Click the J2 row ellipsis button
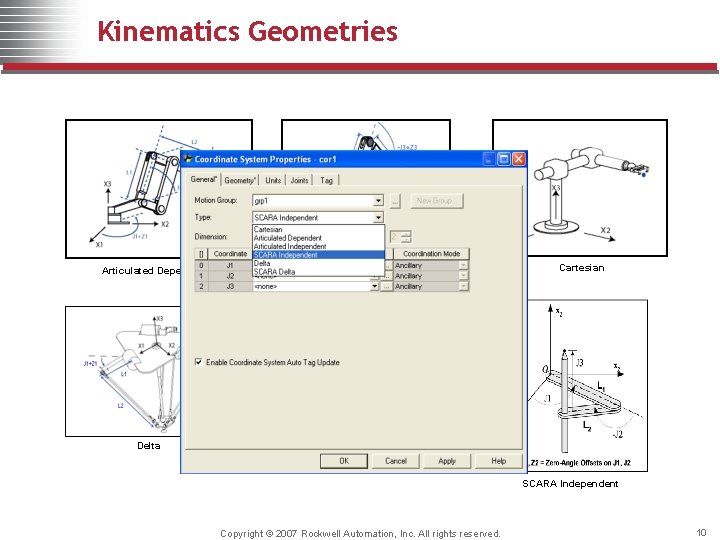Screen dimensions: 720x540 click(x=387, y=276)
